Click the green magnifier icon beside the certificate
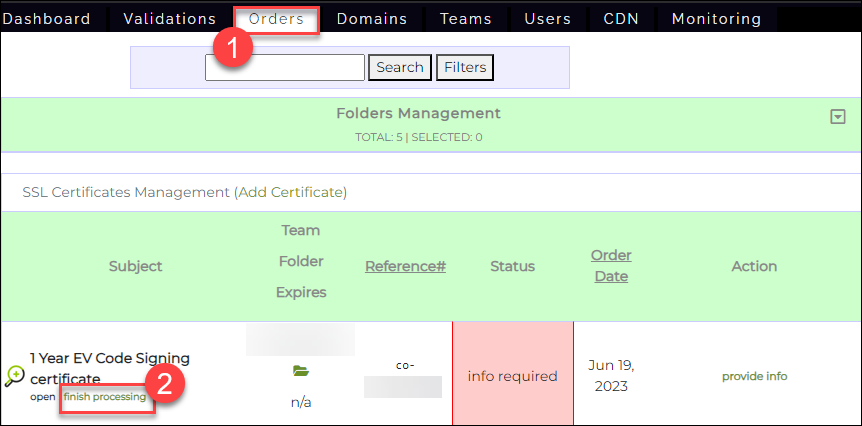The width and height of the screenshot is (862, 426). (14, 376)
